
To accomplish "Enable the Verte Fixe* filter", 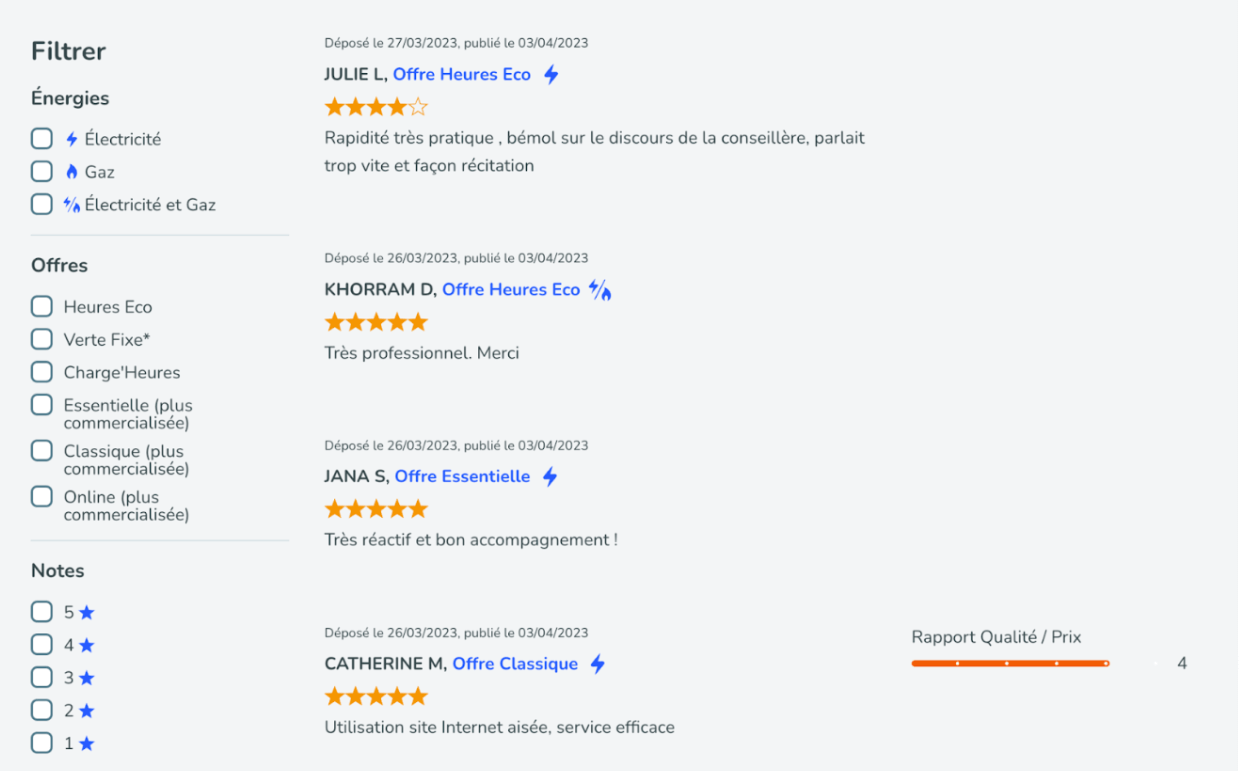I will (41, 339).
